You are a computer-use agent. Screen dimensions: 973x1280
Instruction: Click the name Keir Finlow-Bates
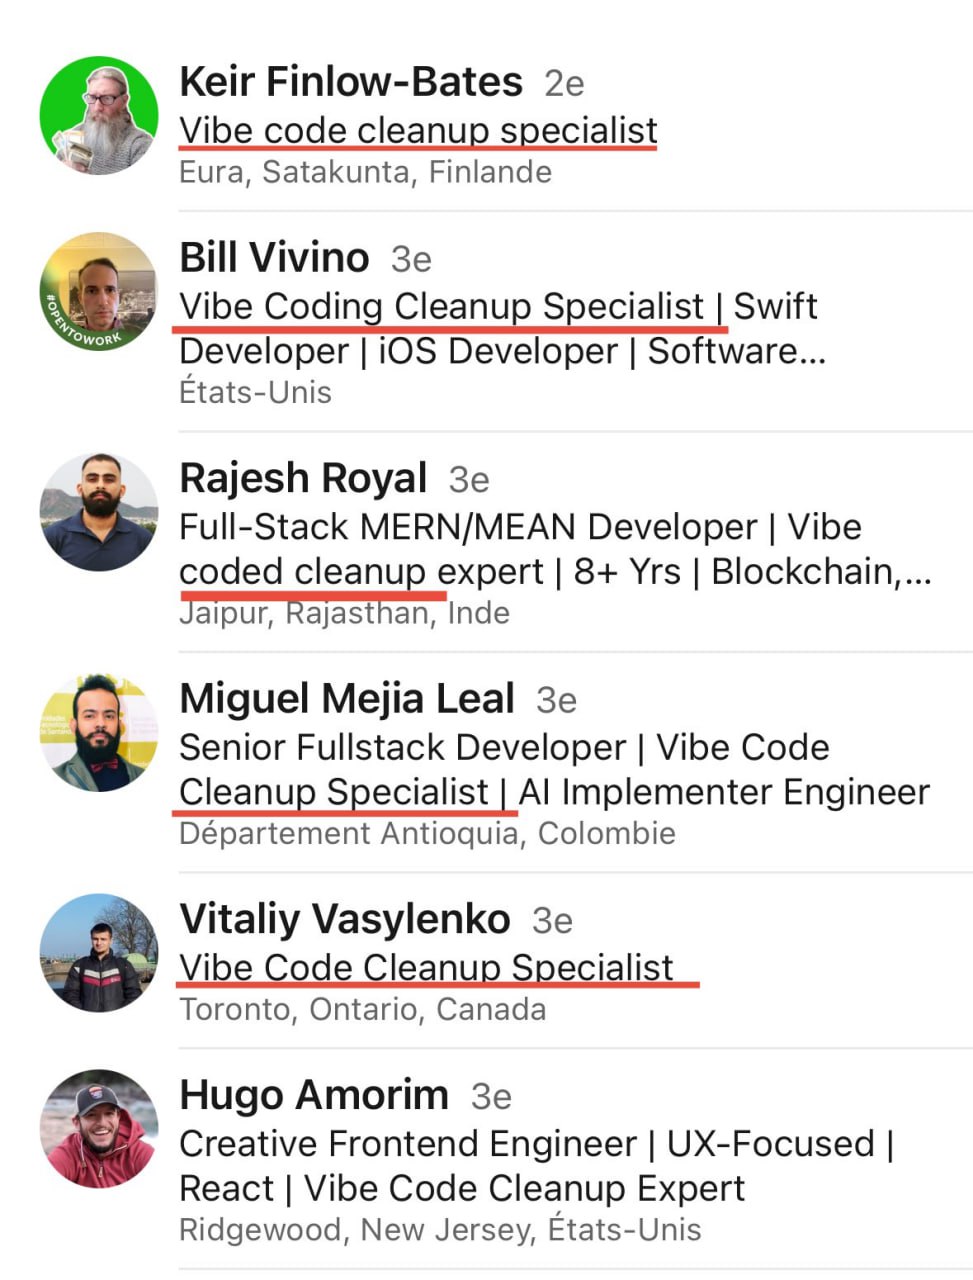[x=350, y=82]
